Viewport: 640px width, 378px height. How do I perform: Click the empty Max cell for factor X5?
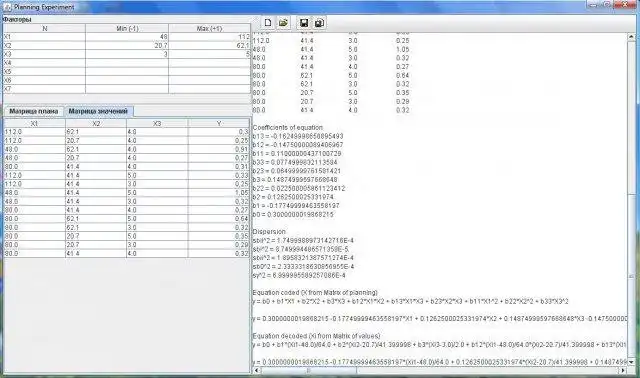(209, 72)
